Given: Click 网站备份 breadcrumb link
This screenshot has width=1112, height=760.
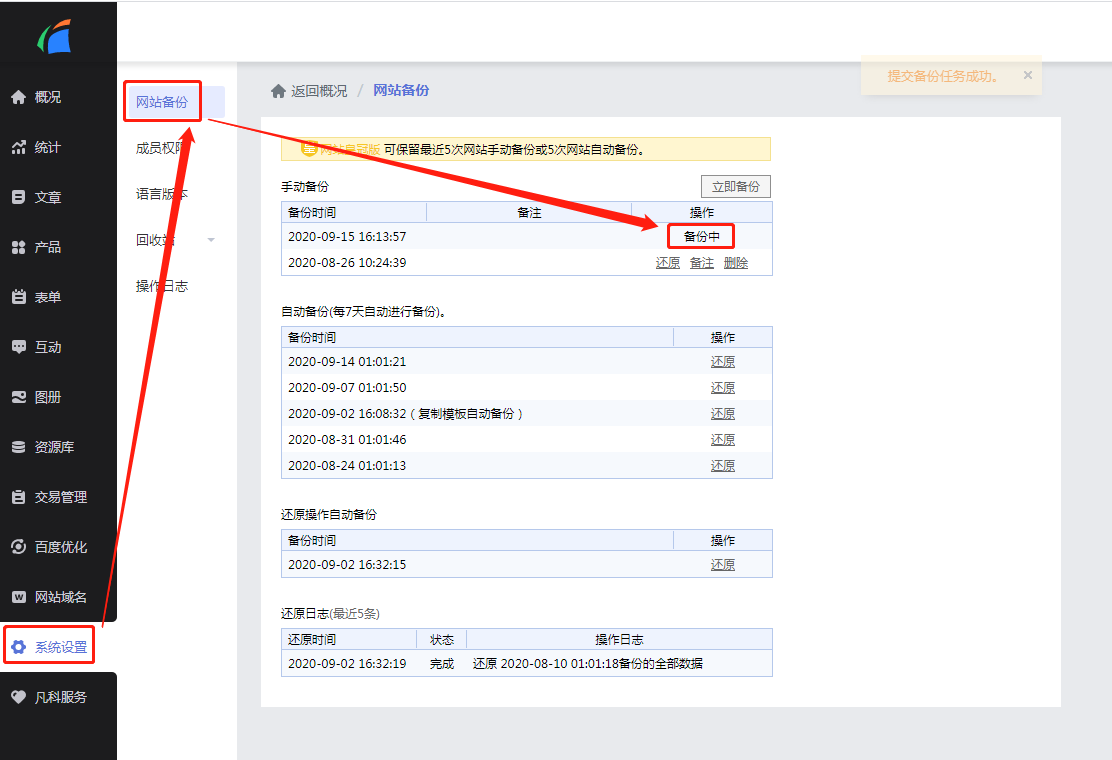Looking at the screenshot, I should click(x=401, y=90).
